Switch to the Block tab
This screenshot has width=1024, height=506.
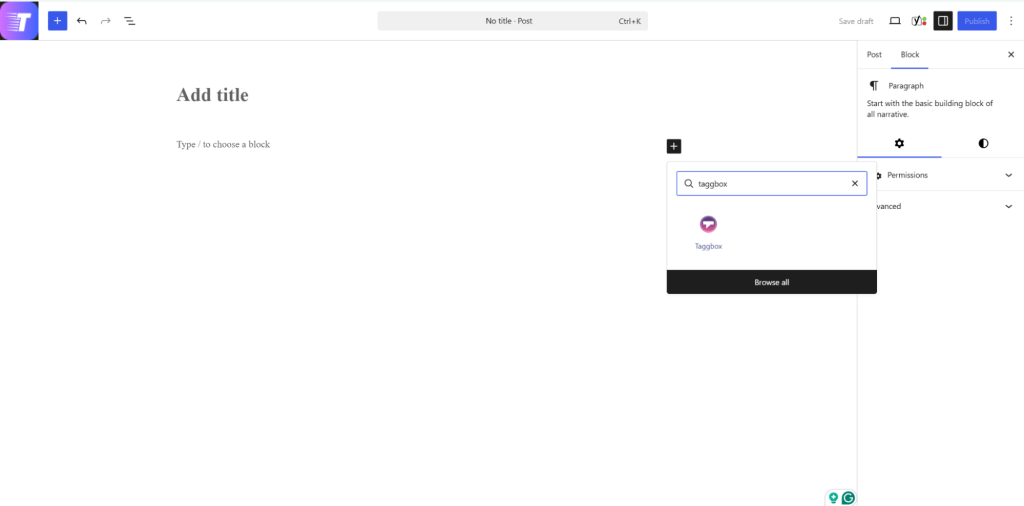pyautogui.click(x=910, y=55)
